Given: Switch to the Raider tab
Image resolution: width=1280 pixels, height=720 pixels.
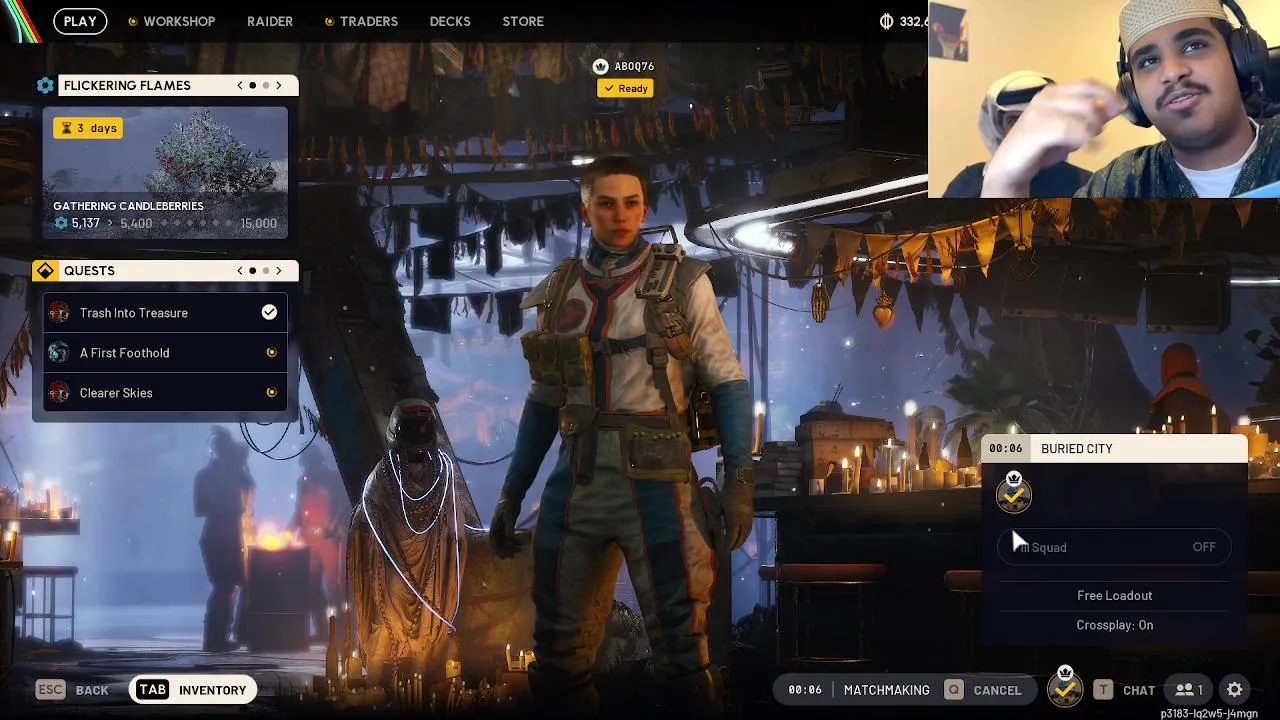Looking at the screenshot, I should pos(270,21).
